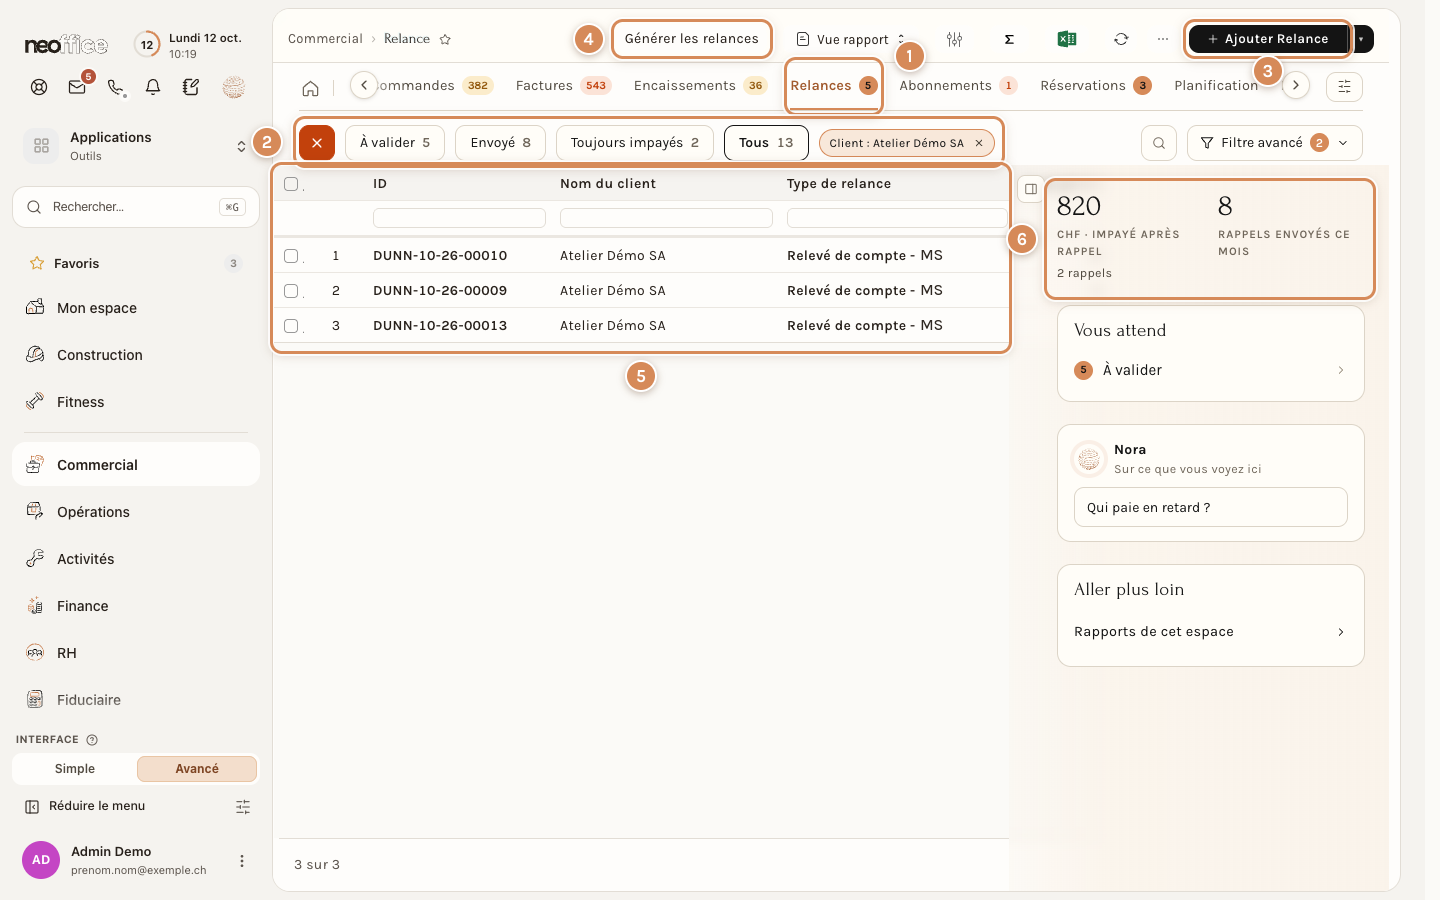Screen dimensions: 1440x900
Task: Open the menu customization sliders icon
Action: click(243, 807)
